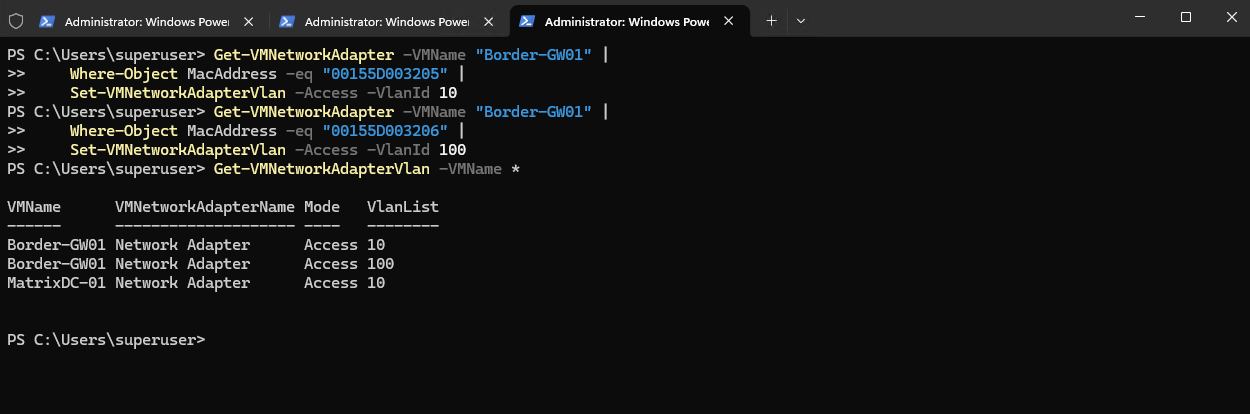The image size is (1250, 414).
Task: Close the active third PowerShell tab
Action: [x=728, y=20]
